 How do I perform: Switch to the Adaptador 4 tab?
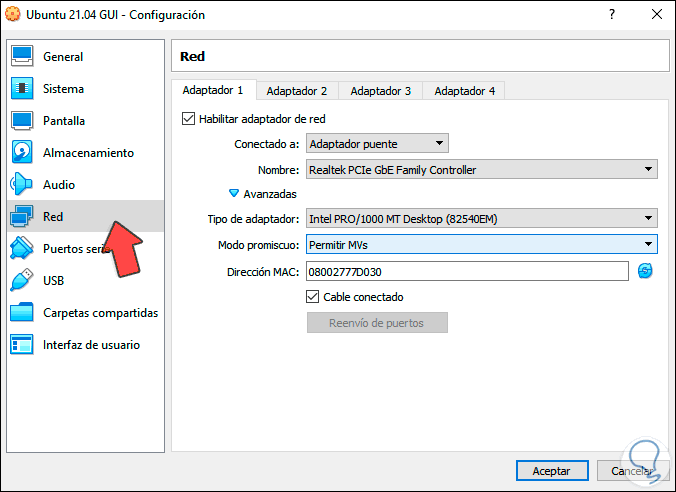click(464, 91)
